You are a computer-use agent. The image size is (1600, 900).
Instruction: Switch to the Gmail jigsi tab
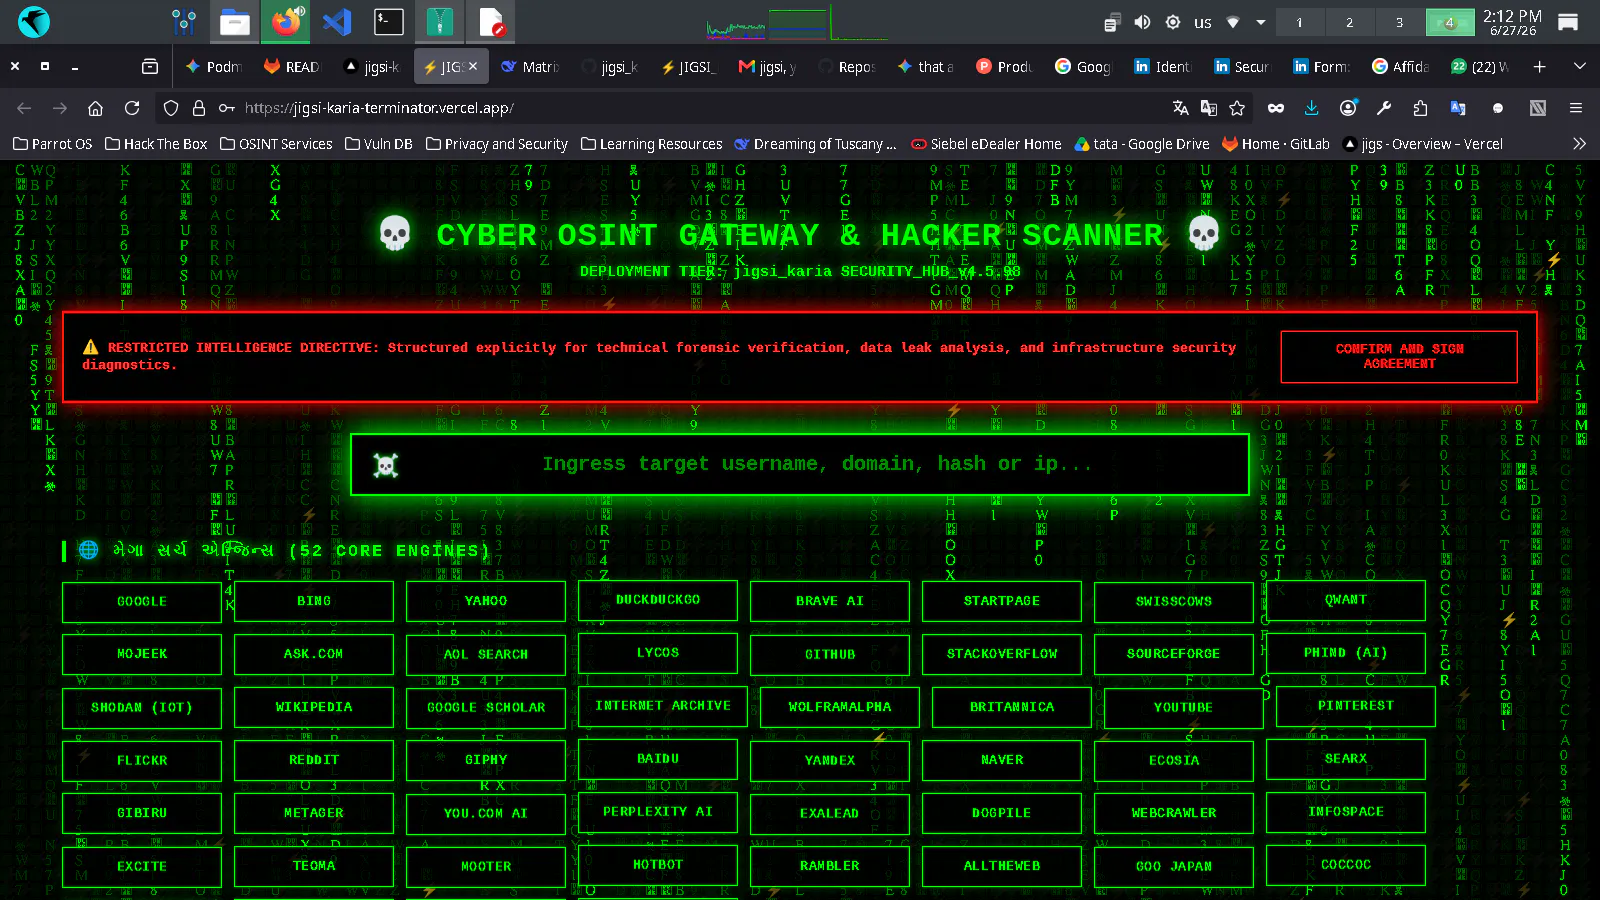[x=767, y=66]
